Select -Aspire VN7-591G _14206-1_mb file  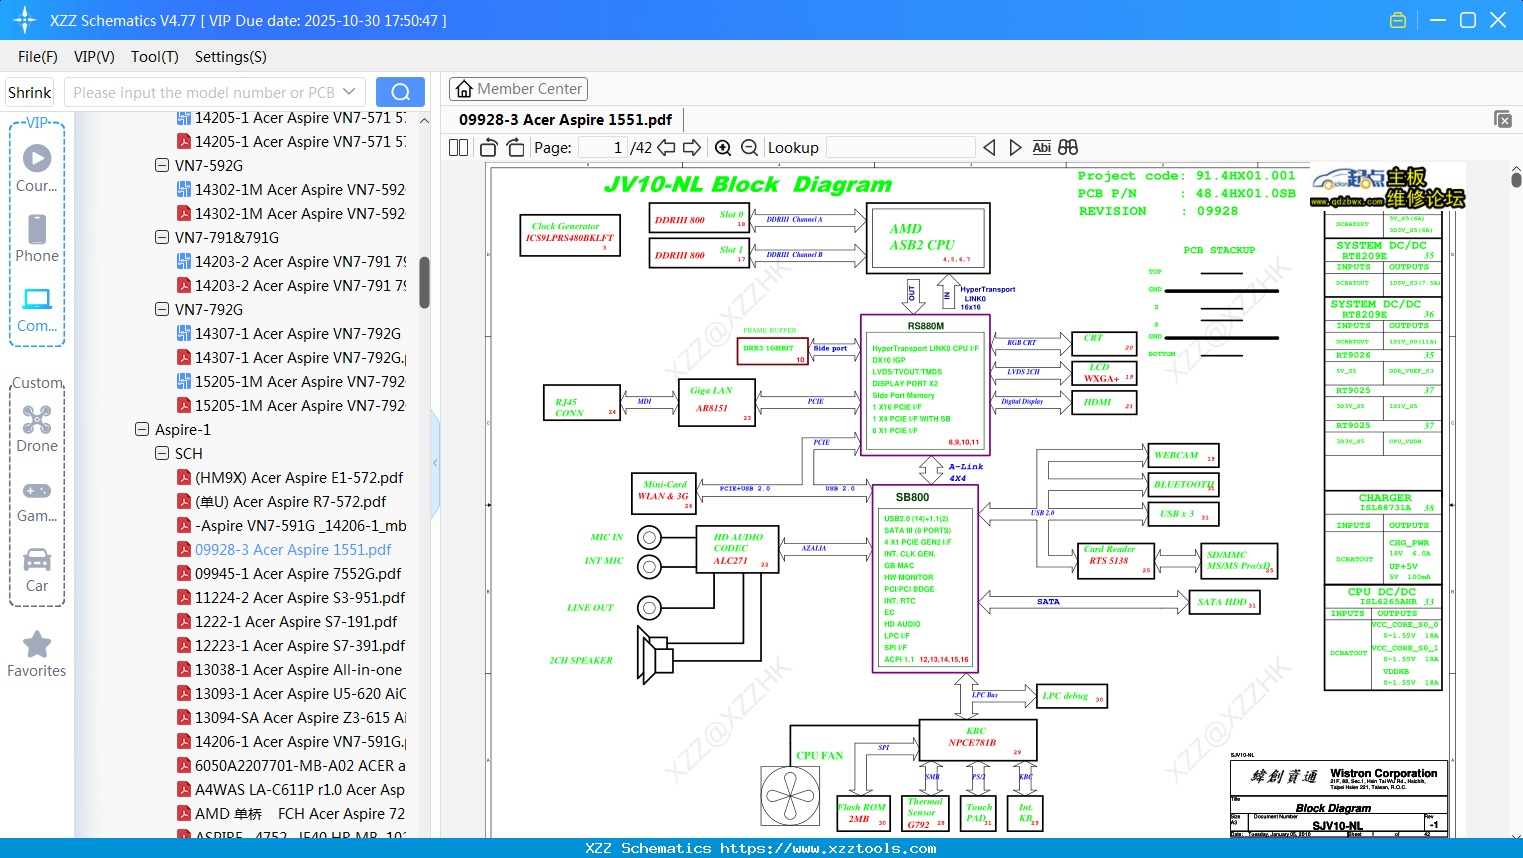coord(301,526)
